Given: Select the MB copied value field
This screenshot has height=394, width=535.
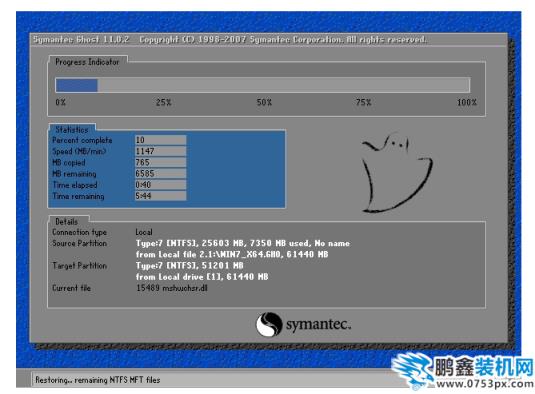Looking at the screenshot, I should 160,162.
